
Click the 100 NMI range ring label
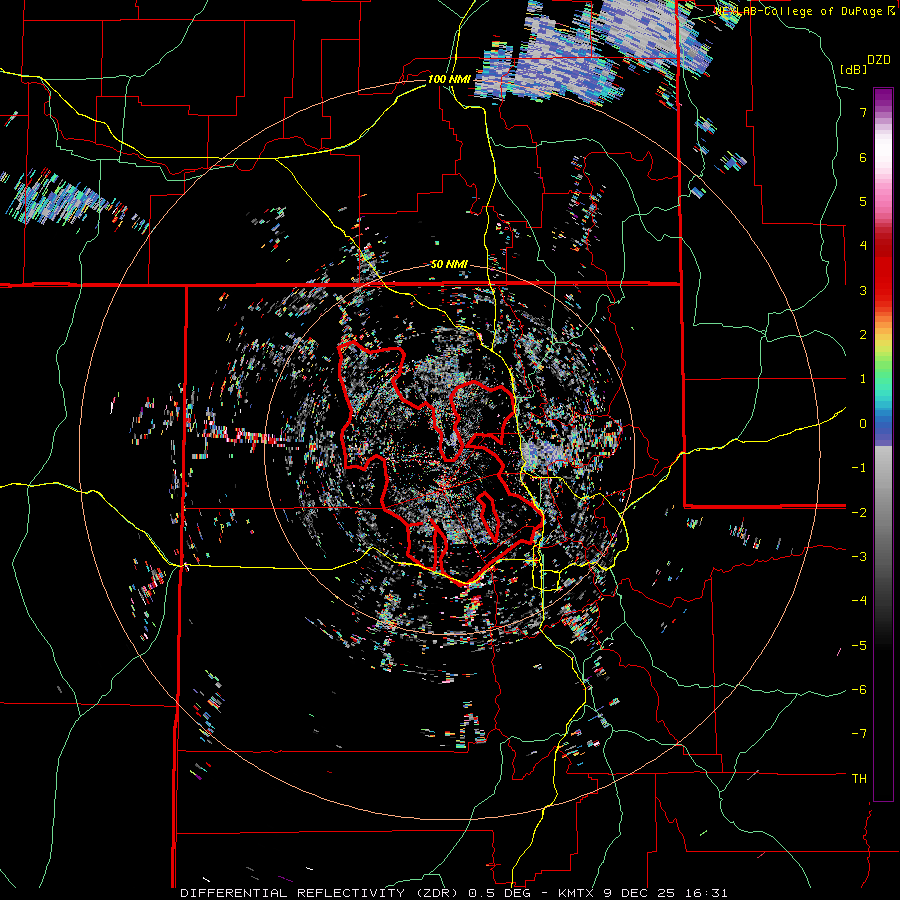click(x=449, y=79)
